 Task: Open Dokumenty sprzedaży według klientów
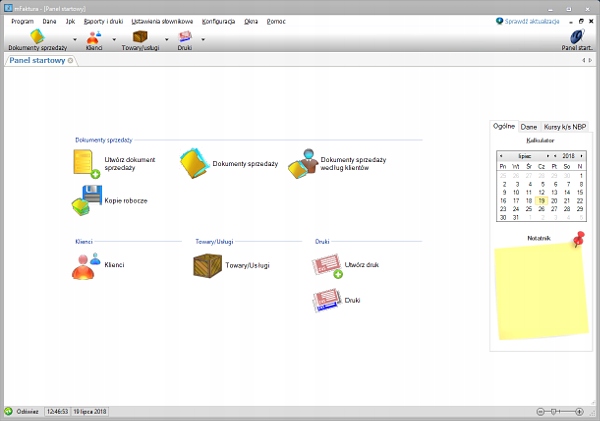(x=303, y=163)
